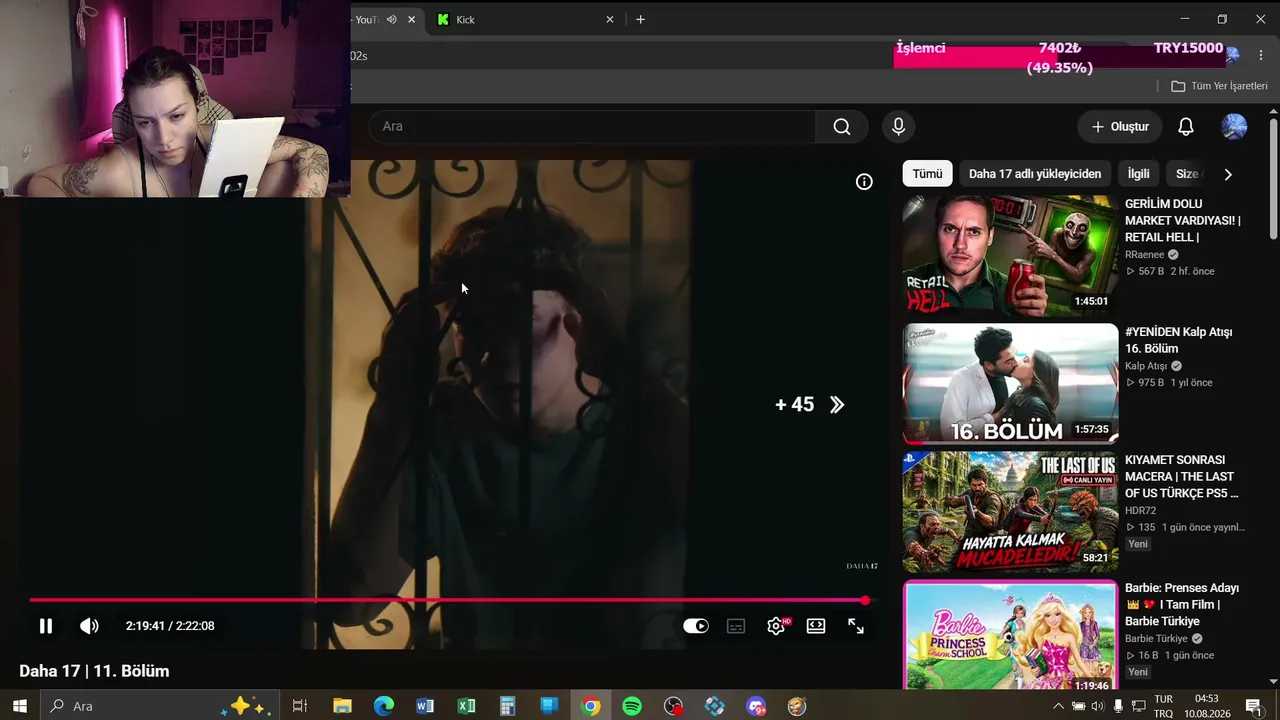Click the YouTube search magnifier button

pyautogui.click(x=842, y=127)
